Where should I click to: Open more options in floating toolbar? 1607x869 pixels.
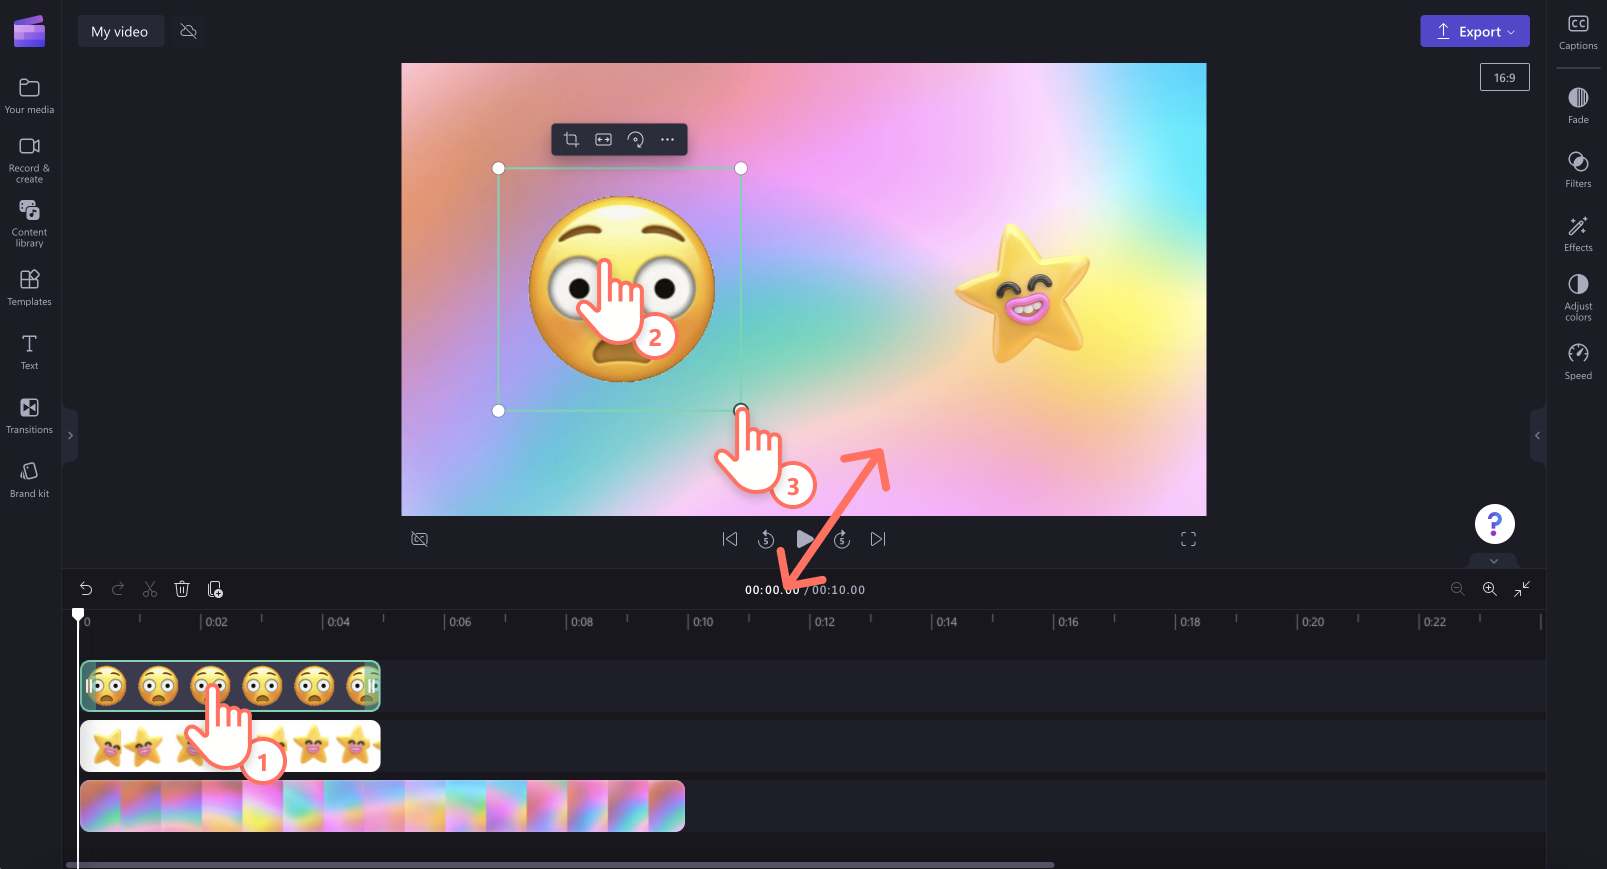point(667,140)
